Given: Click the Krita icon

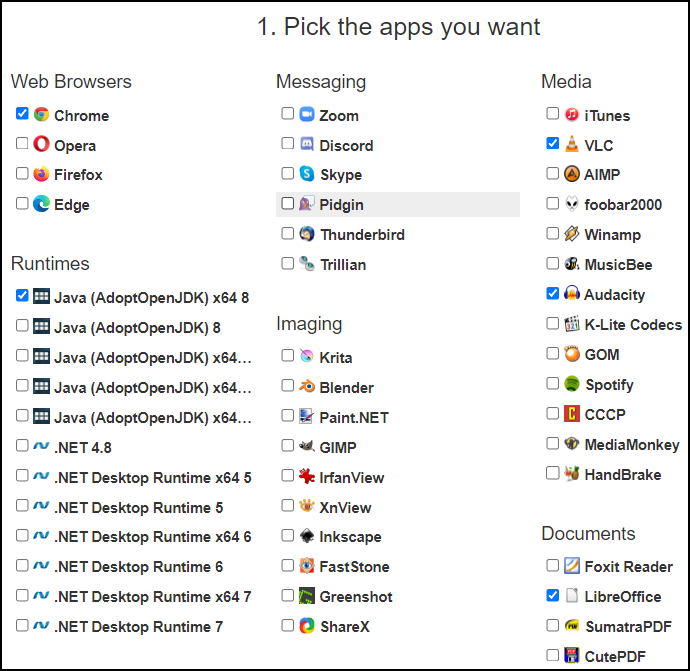Looking at the screenshot, I should pos(307,356).
